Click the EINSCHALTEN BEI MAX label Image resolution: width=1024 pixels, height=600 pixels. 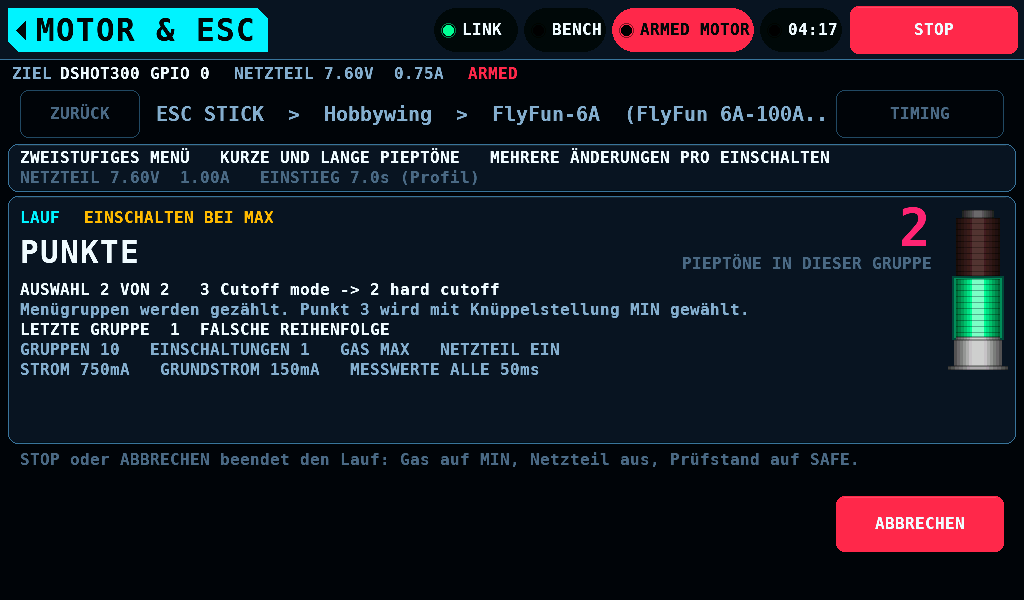click(x=179, y=217)
